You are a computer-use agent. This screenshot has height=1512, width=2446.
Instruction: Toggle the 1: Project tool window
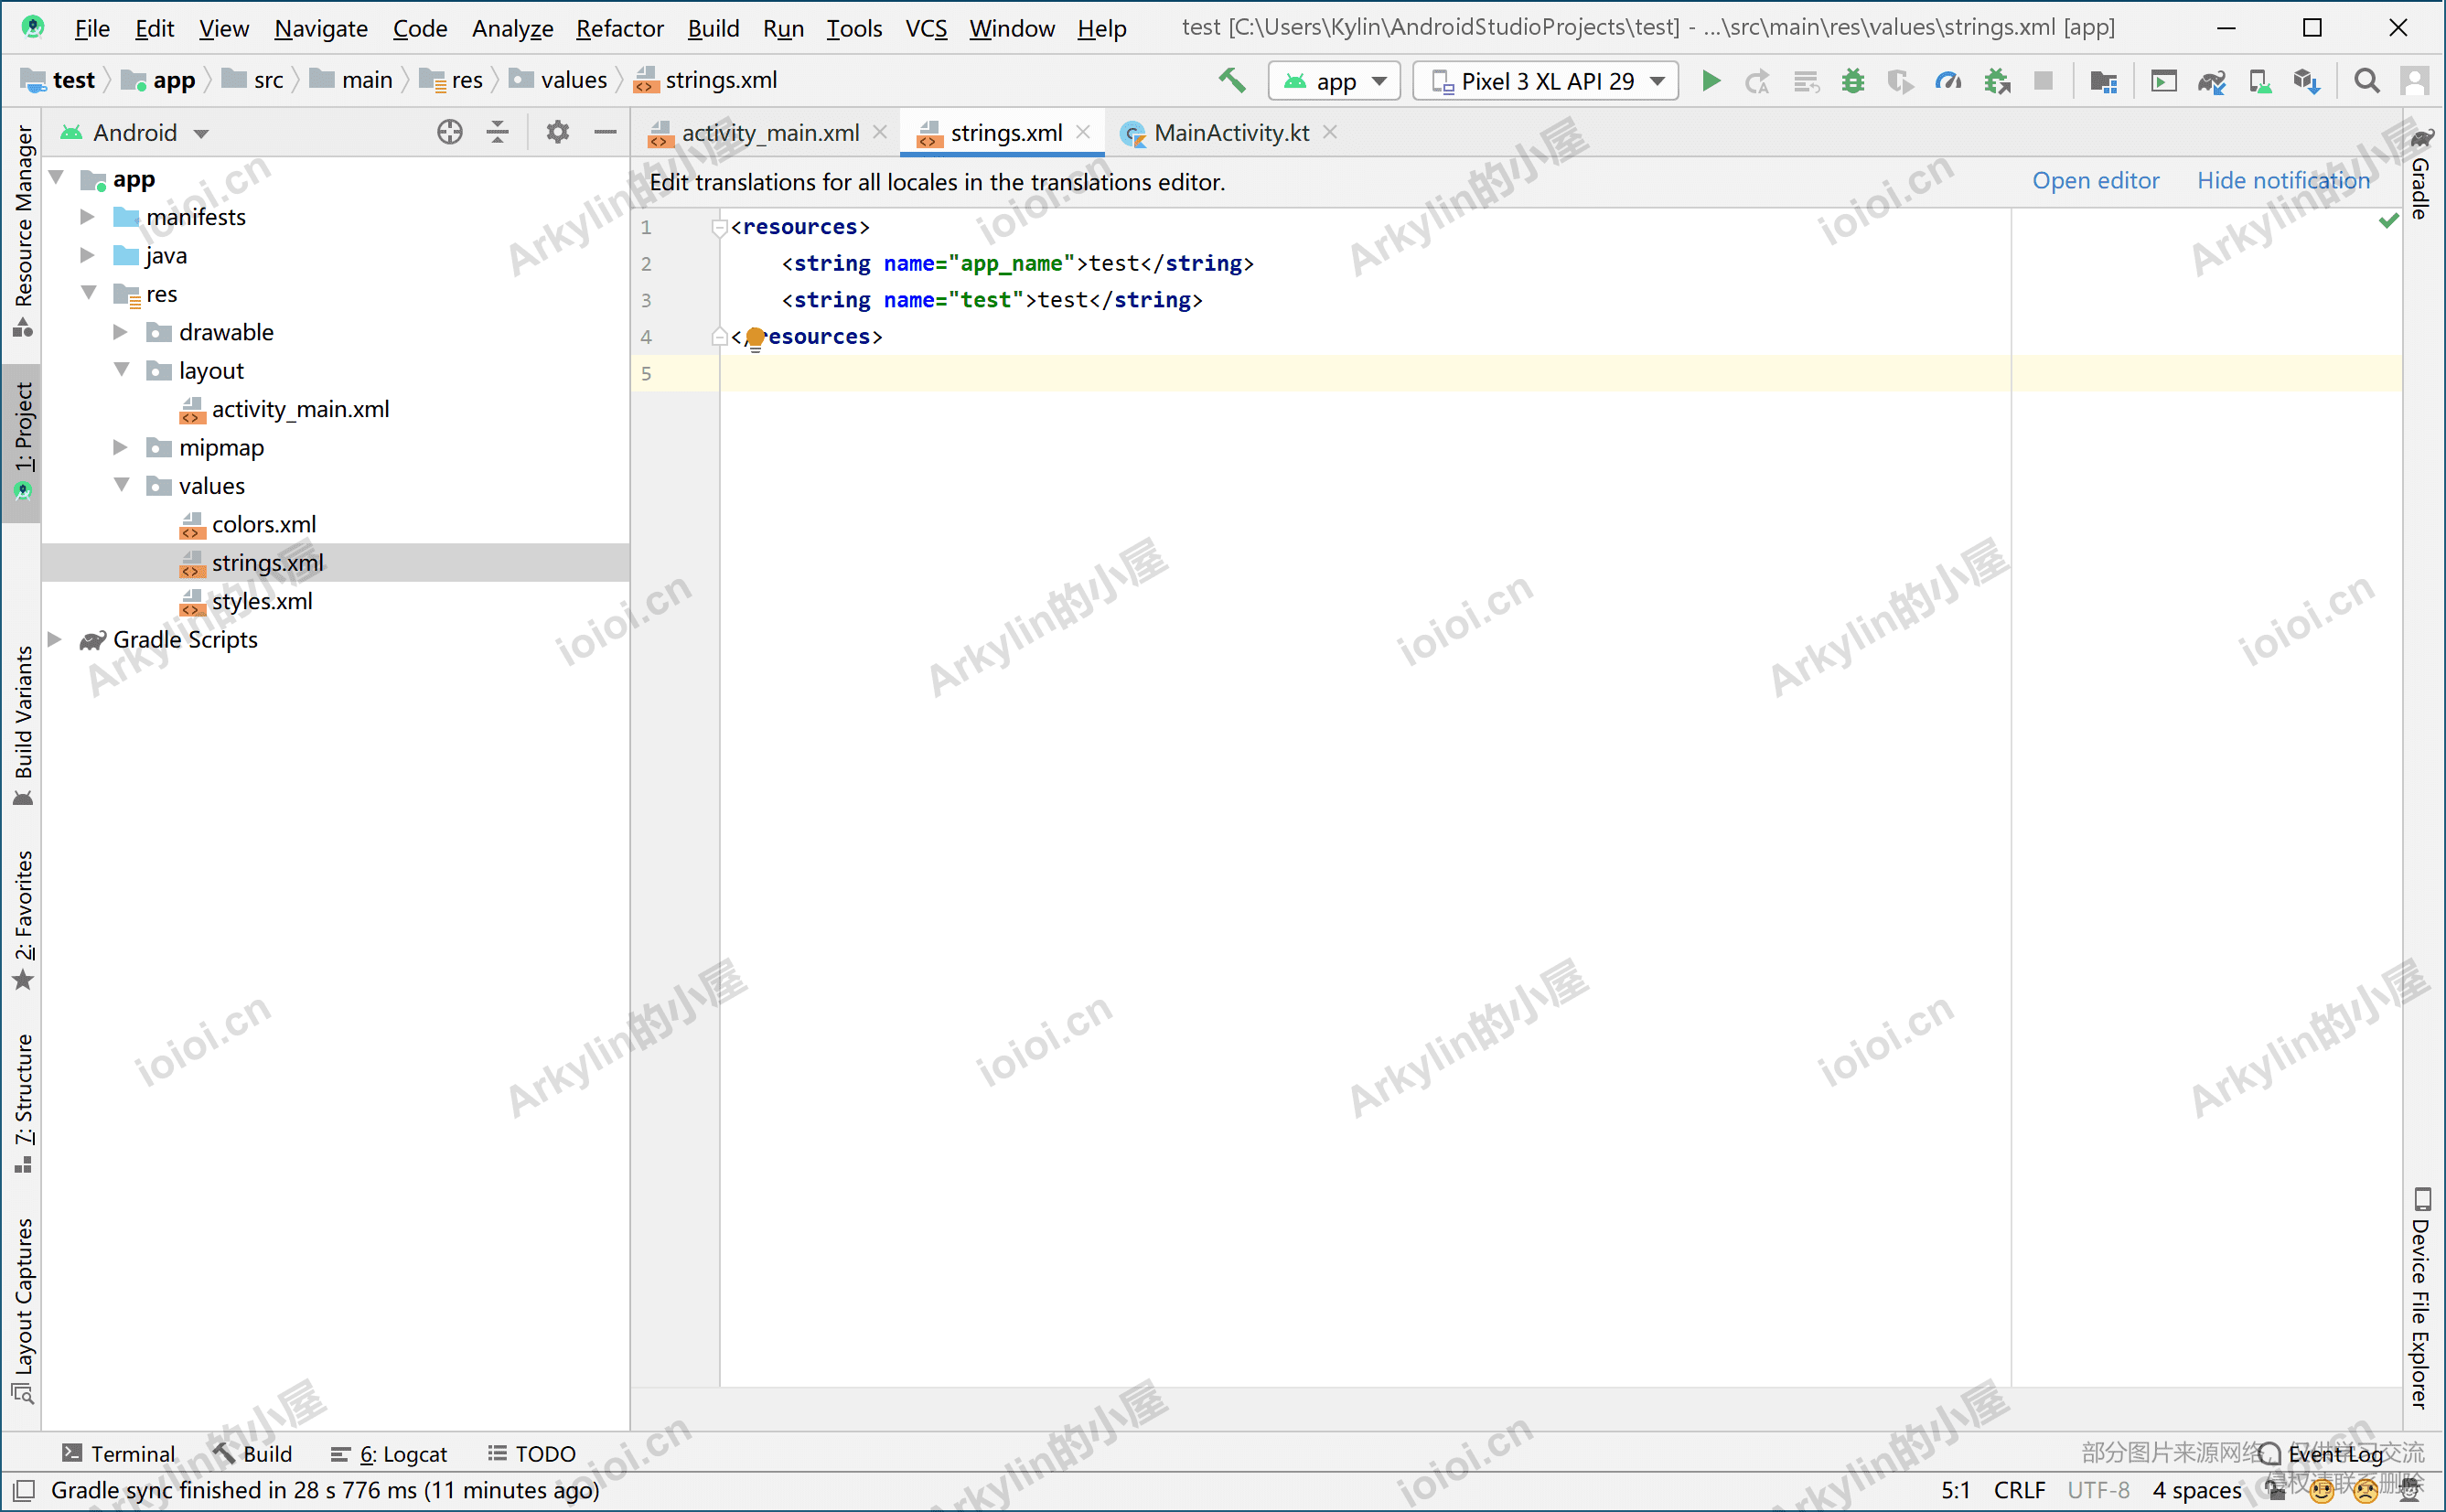tap(23, 441)
